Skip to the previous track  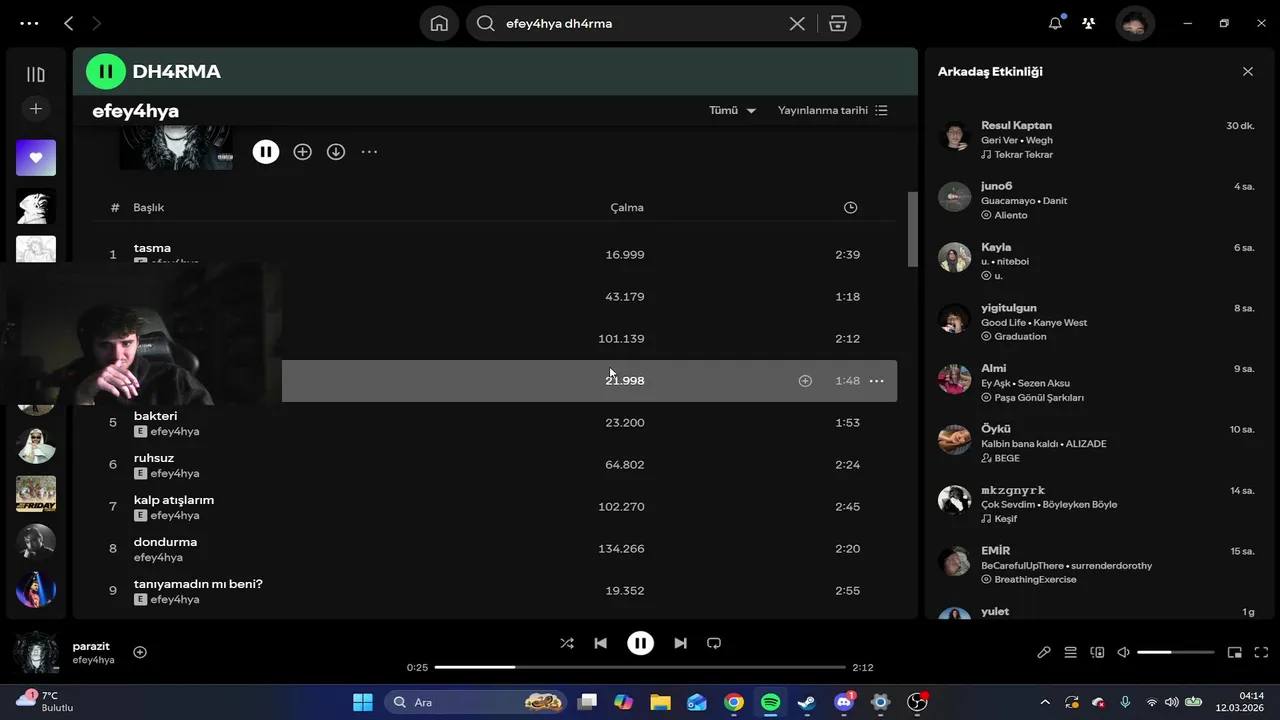[600, 643]
